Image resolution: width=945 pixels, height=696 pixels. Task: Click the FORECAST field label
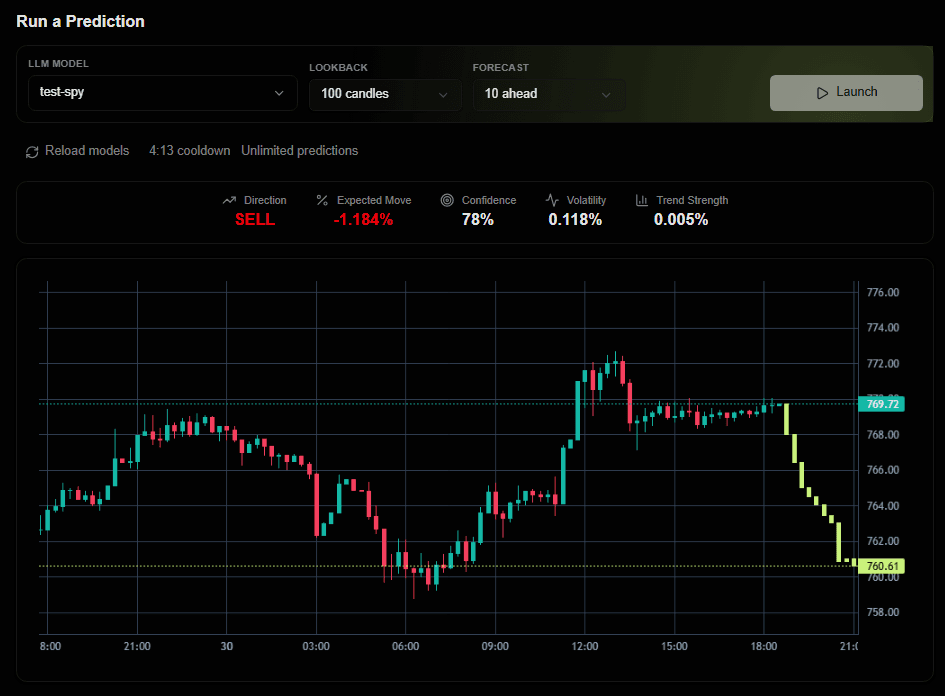[501, 67]
